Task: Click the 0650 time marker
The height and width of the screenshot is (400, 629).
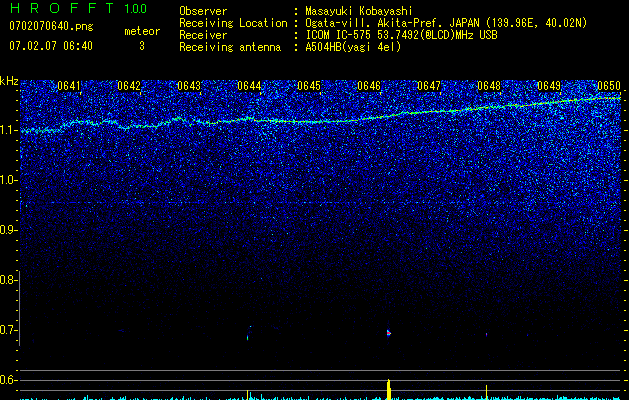Action: pyautogui.click(x=609, y=86)
